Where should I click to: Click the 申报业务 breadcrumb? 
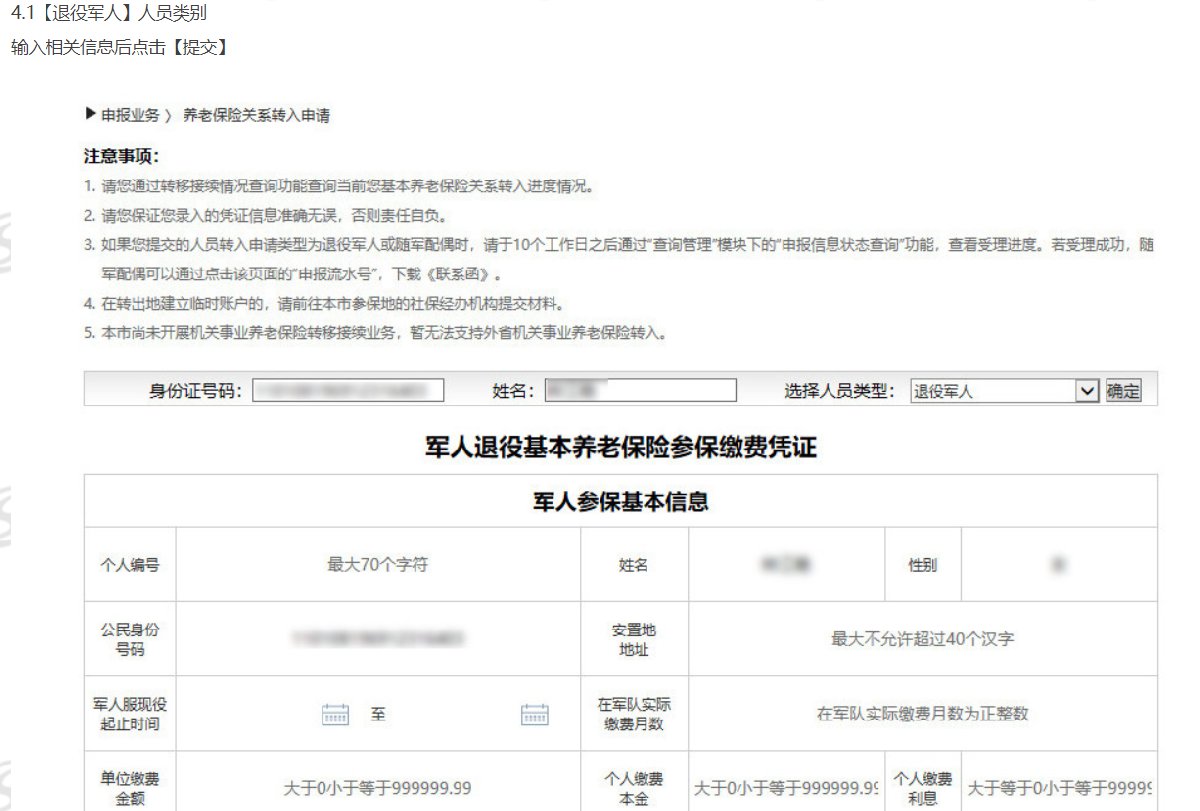pos(130,115)
